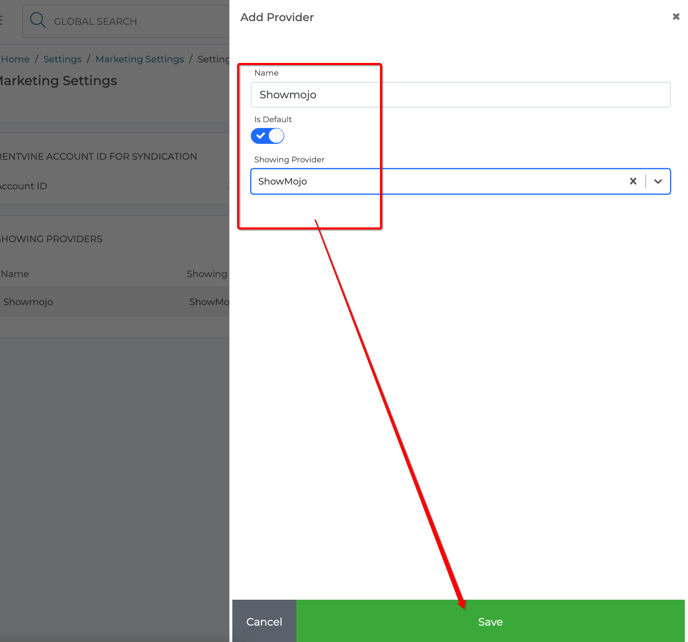Click the Cancel button
The height and width of the screenshot is (642, 688).
(264, 621)
